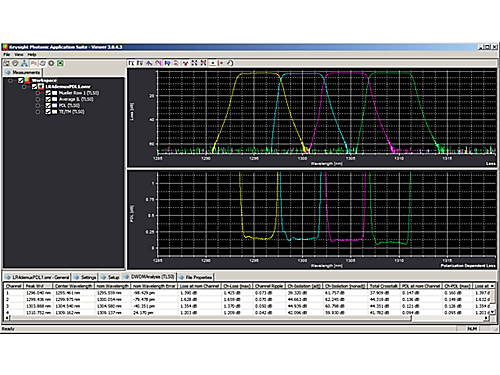
Task: Collapse the Workspace tree node
Action: click(x=10, y=81)
